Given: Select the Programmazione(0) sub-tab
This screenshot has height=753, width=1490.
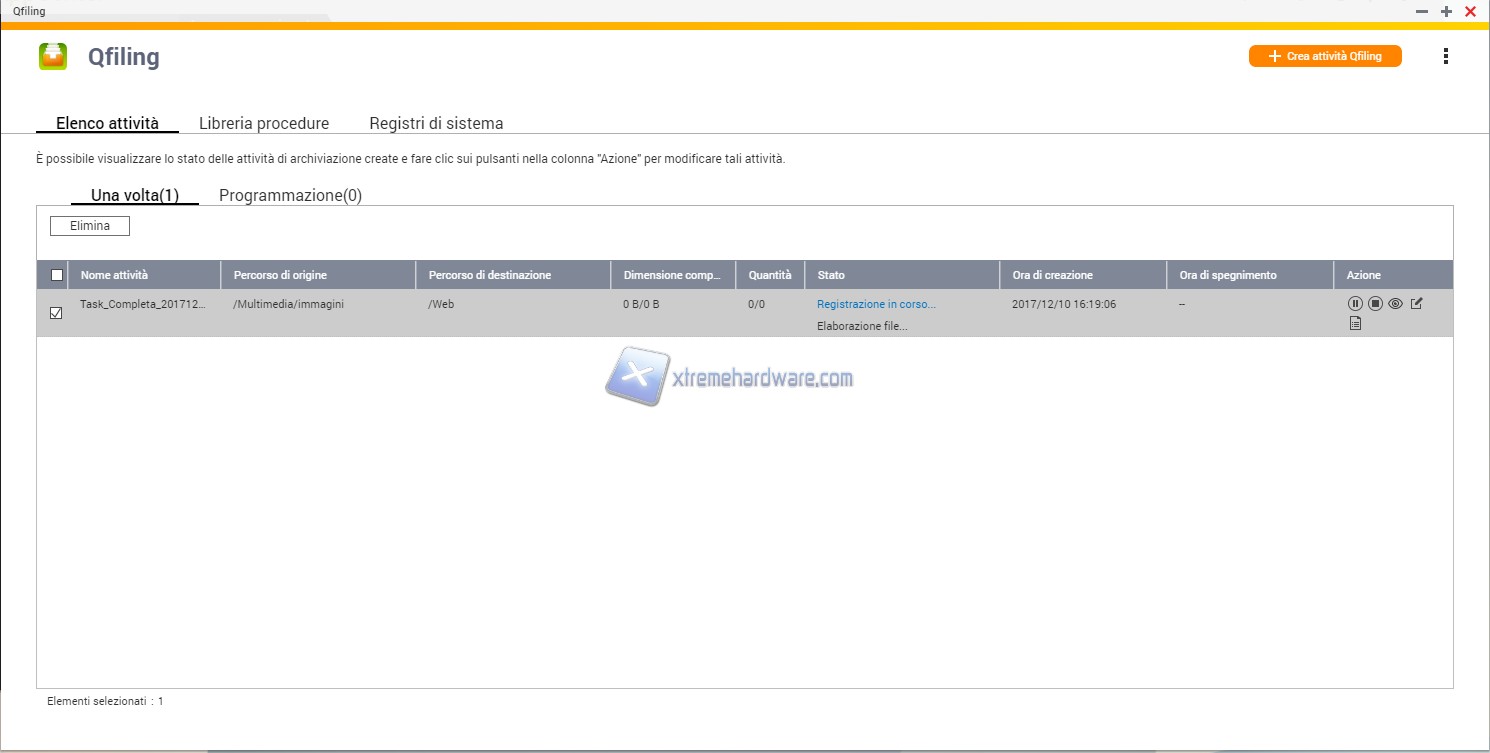Looking at the screenshot, I should tap(290, 196).
